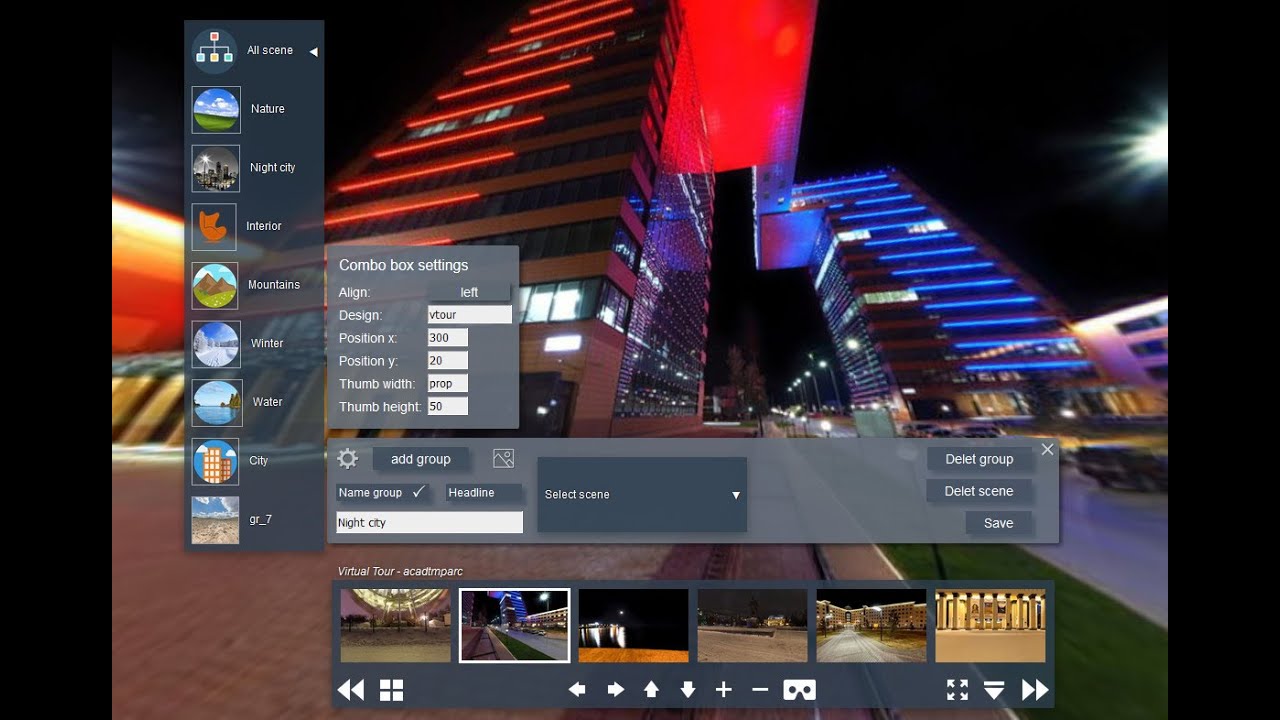Click the image picker icon
Viewport: 1280px width, 720px height.
(x=504, y=459)
